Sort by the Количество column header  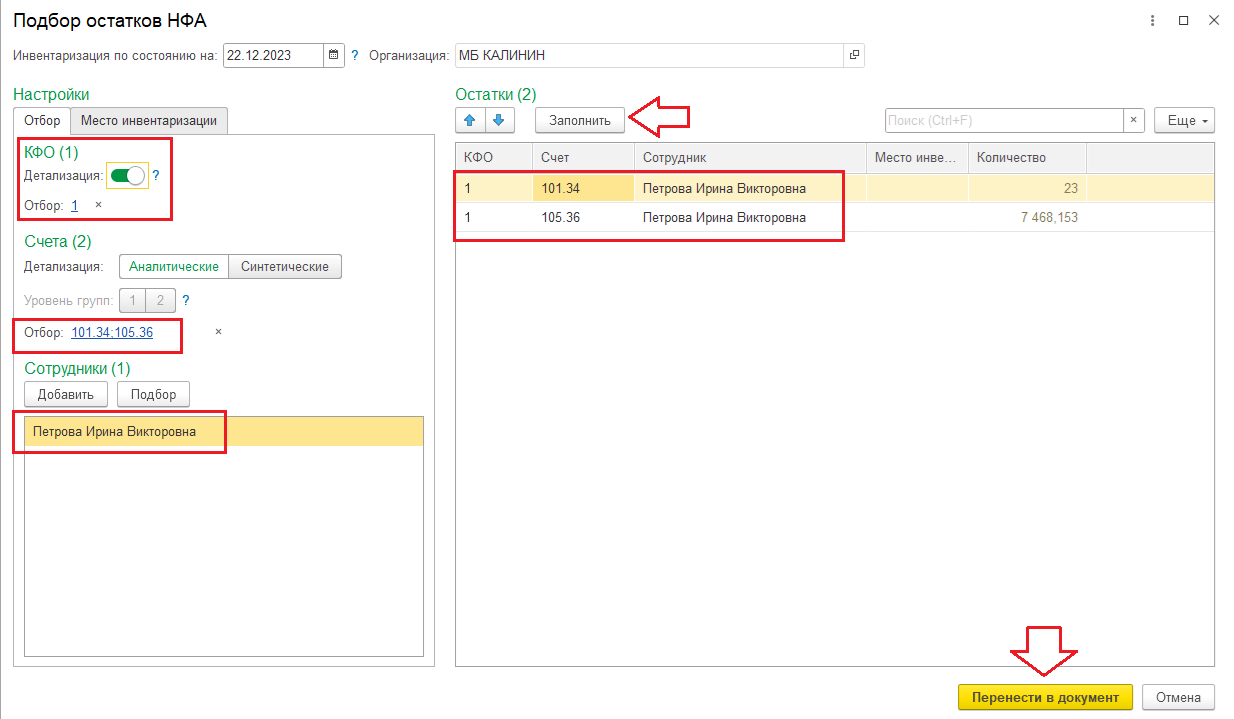(x=1027, y=158)
